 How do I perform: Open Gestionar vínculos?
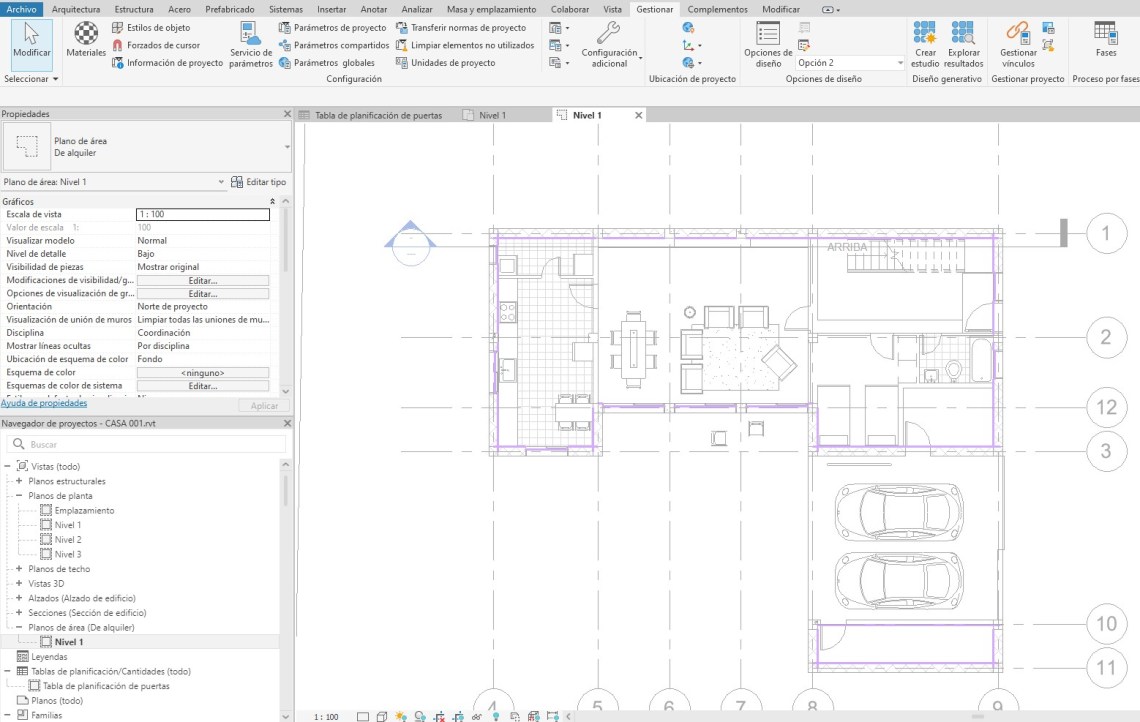coord(1017,35)
